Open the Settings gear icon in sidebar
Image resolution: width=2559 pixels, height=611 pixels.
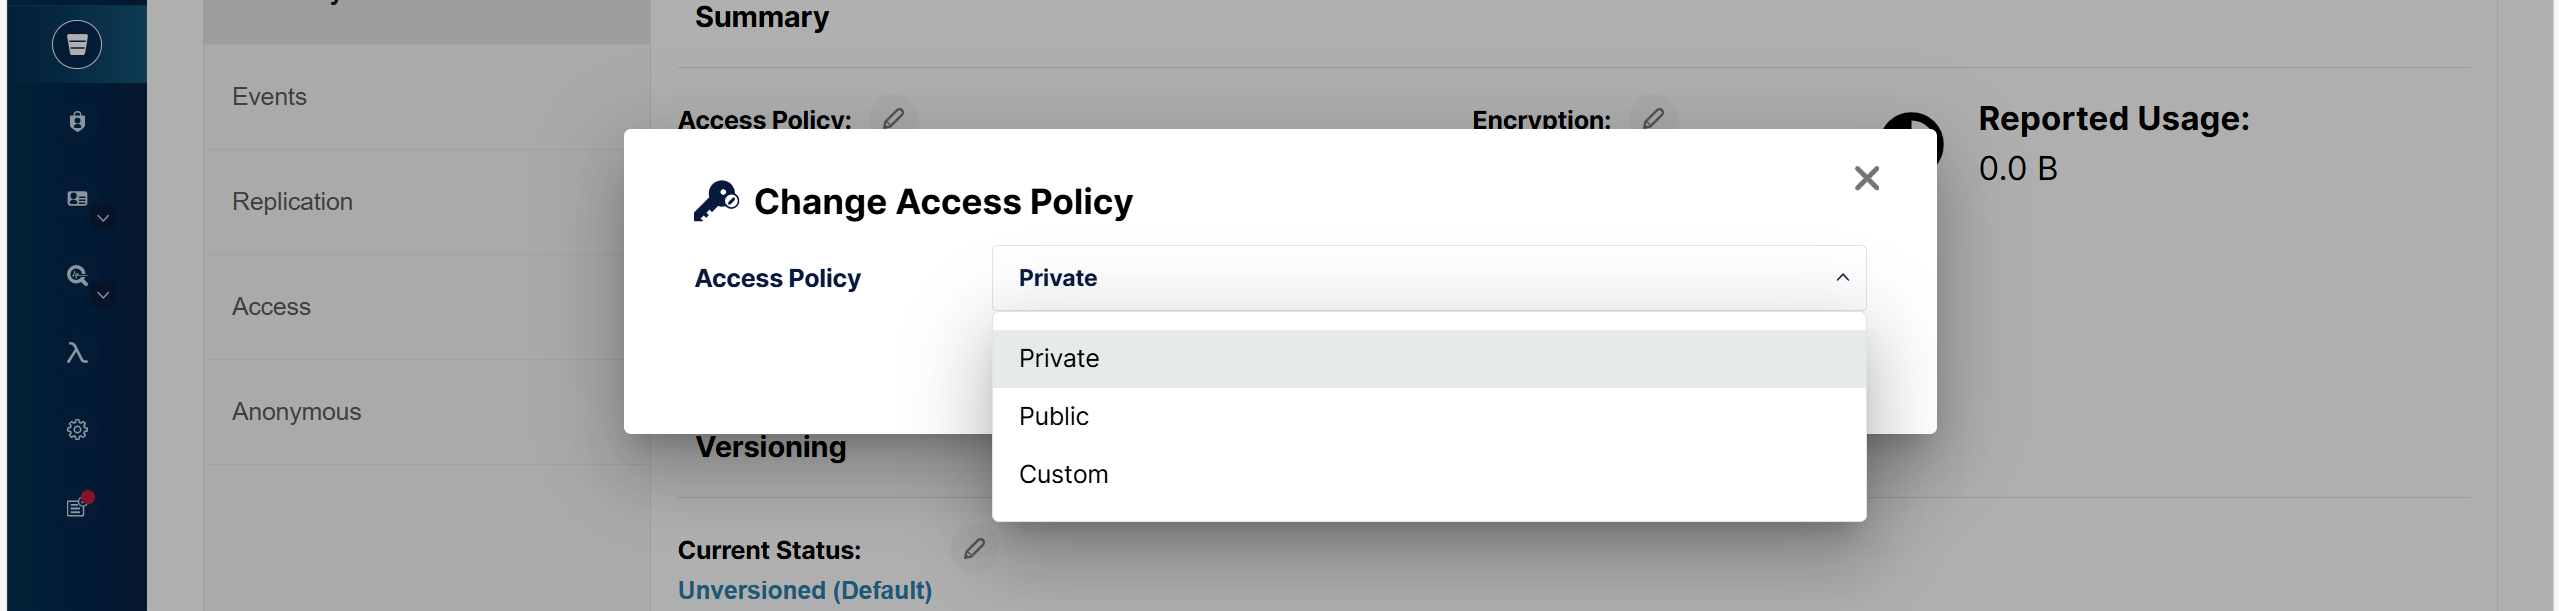click(x=77, y=430)
